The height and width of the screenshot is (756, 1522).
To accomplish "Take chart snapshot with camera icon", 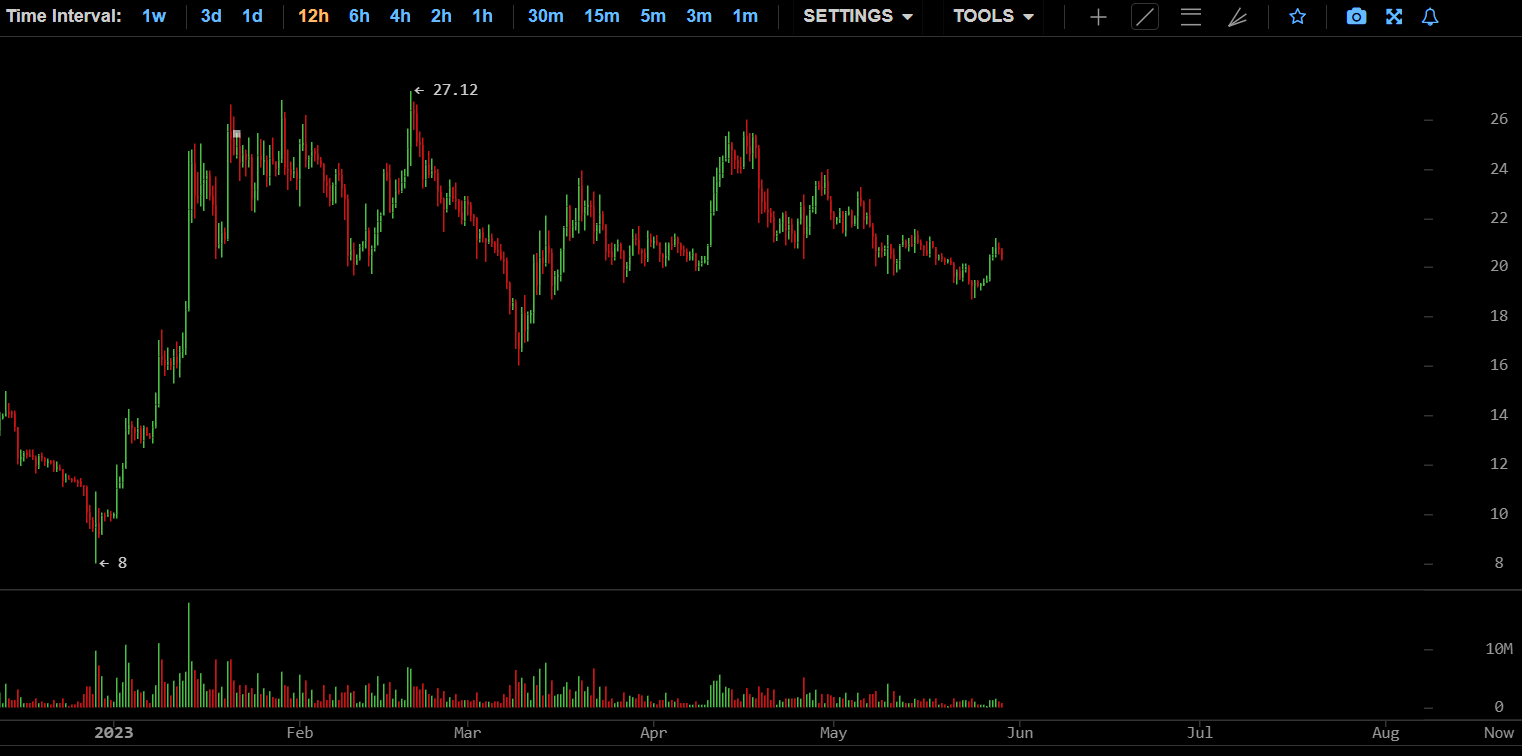I will coord(1356,17).
